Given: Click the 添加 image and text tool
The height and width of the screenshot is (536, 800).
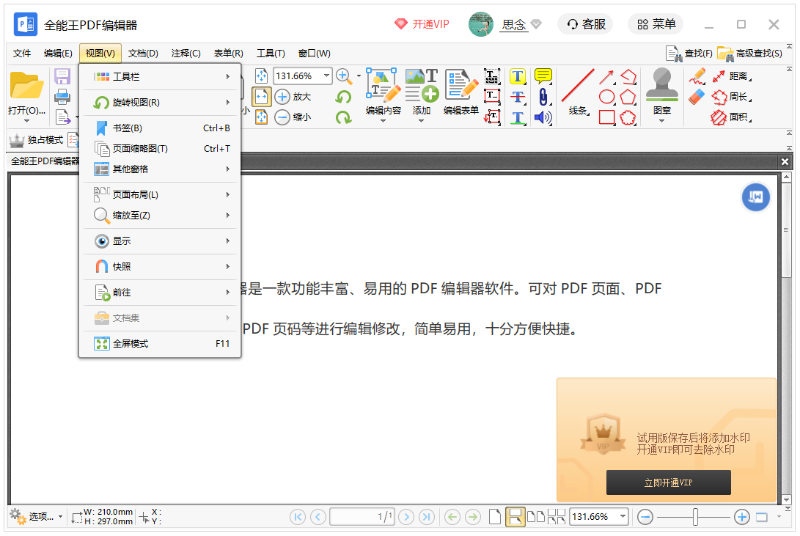Looking at the screenshot, I should click(421, 93).
